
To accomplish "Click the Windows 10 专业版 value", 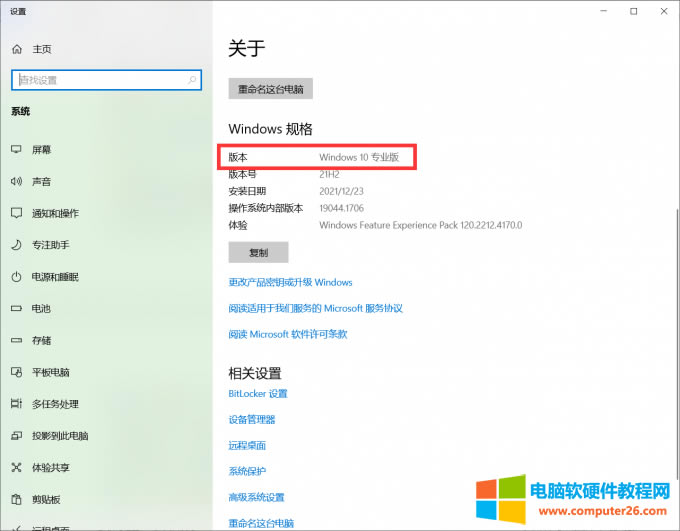I will 359,157.
